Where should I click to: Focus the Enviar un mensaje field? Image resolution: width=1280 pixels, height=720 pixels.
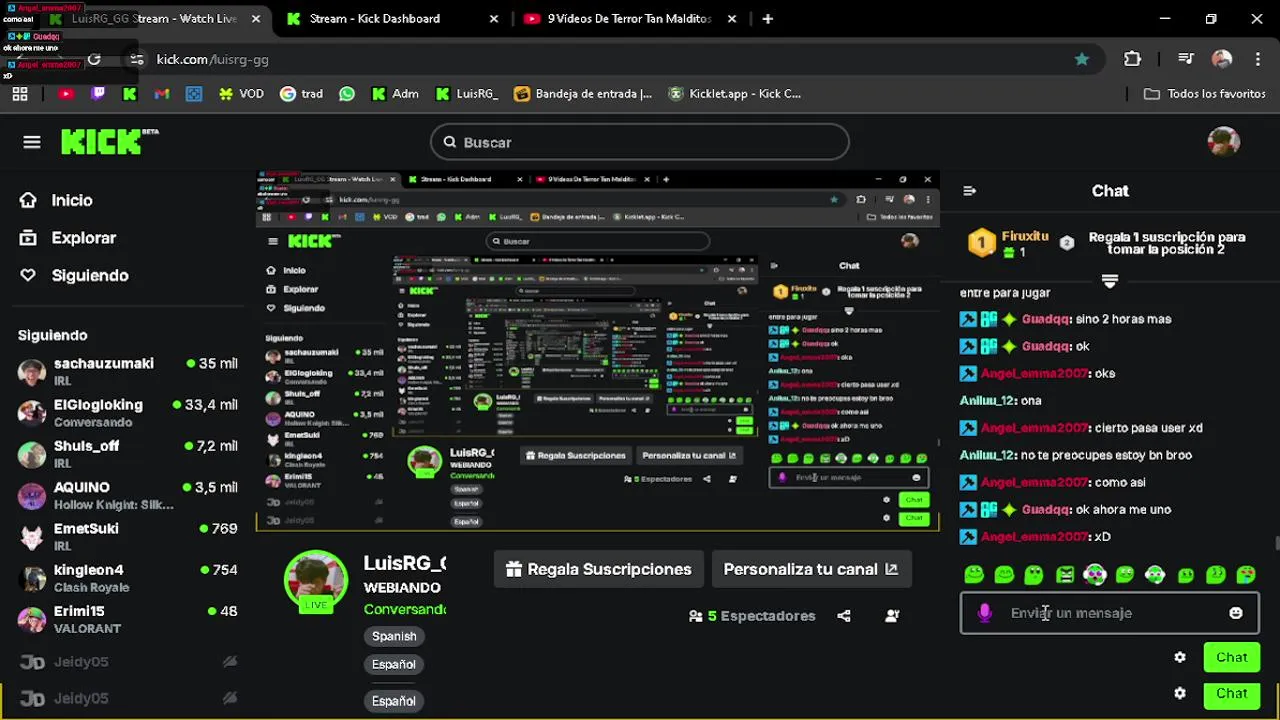[1110, 613]
